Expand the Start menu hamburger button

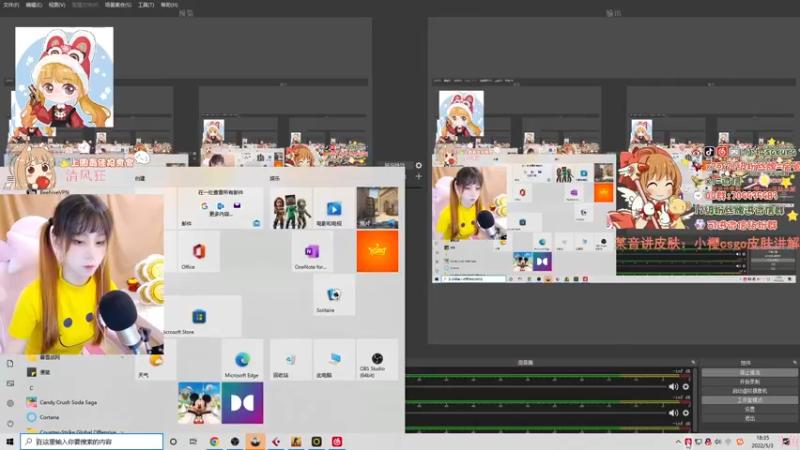[10, 179]
